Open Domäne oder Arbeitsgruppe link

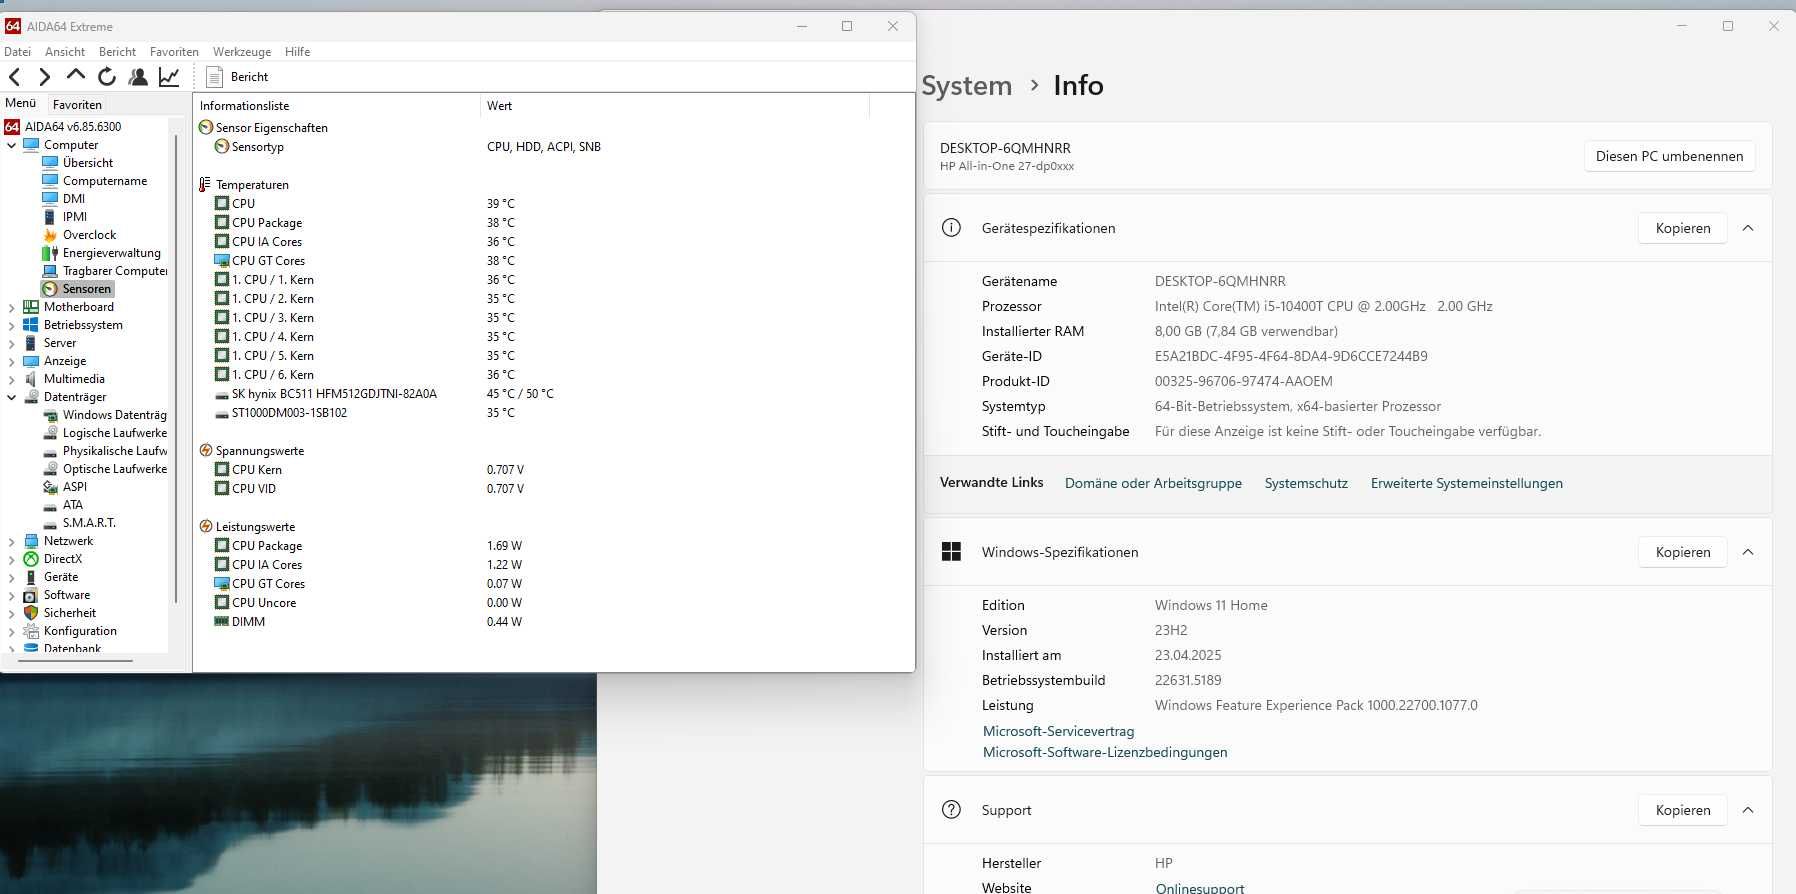[x=1153, y=483]
